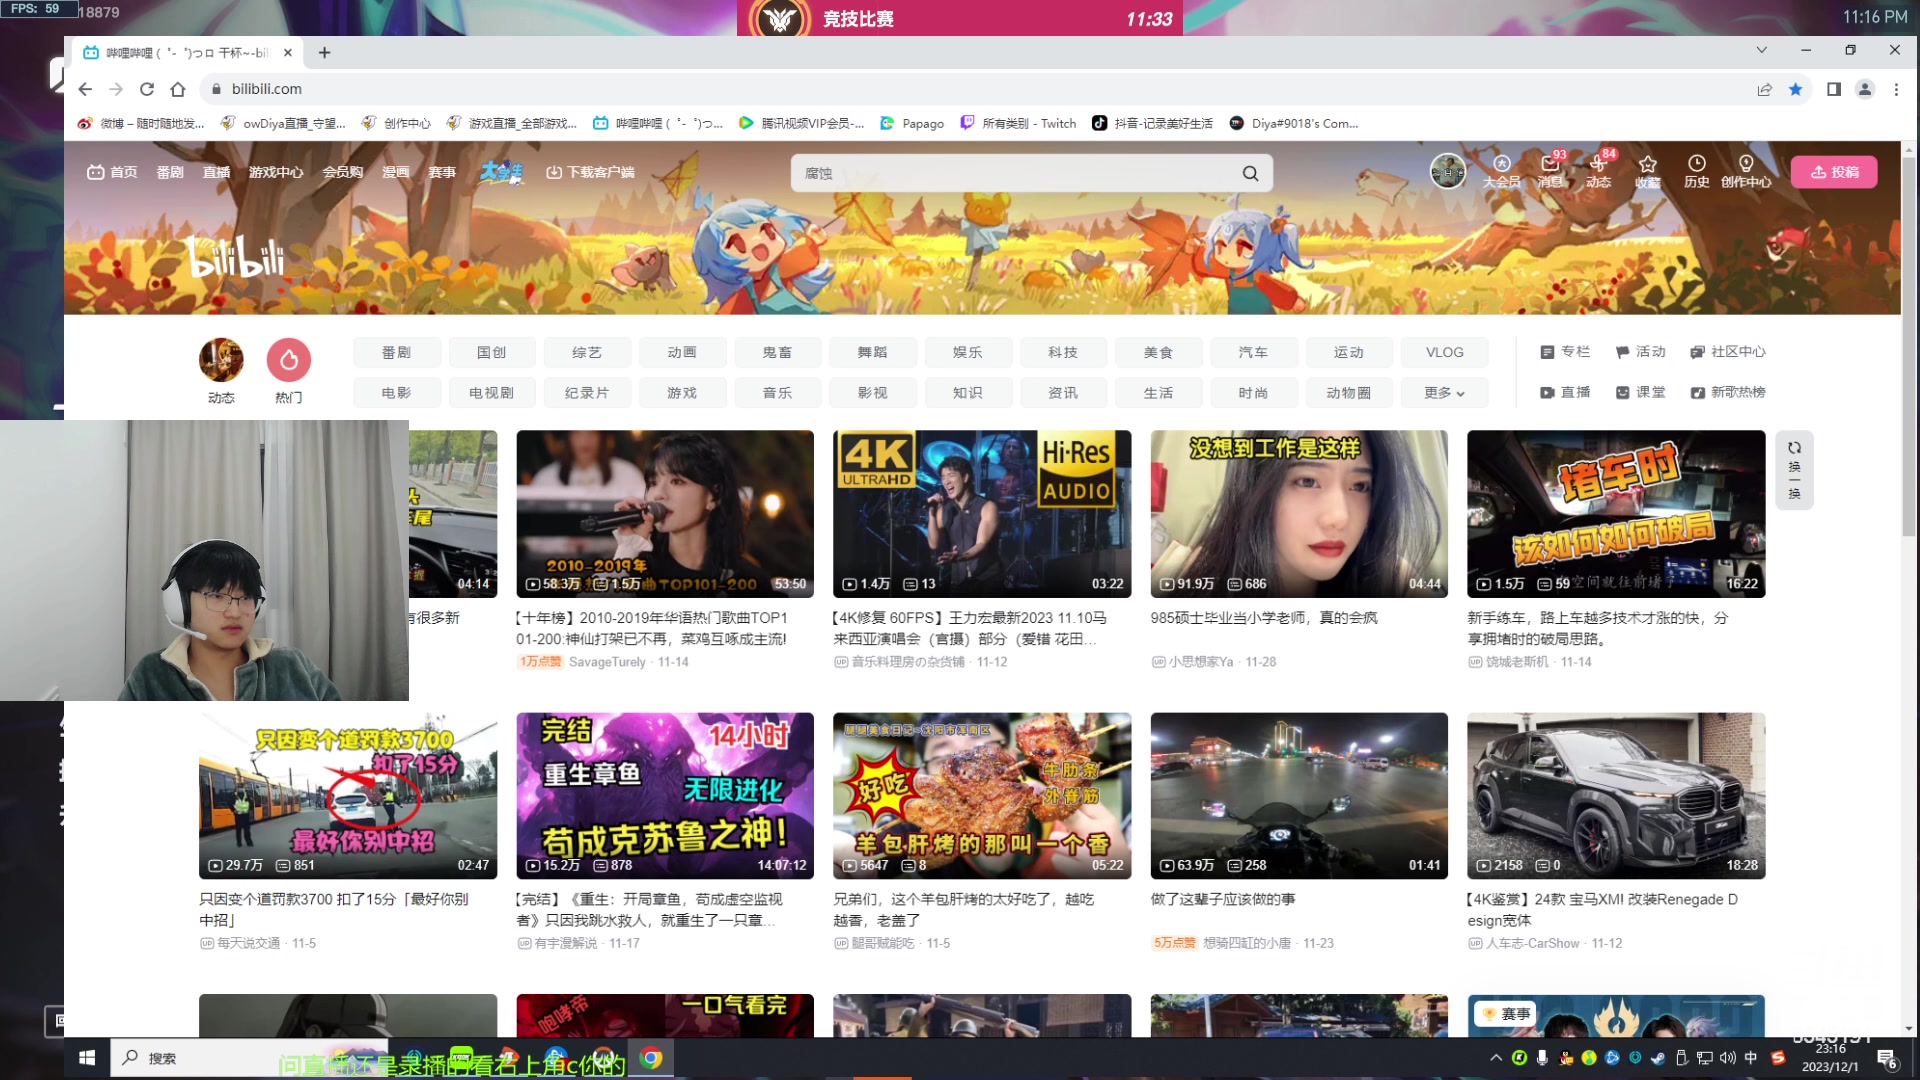Reload the page with the refresh icon
The image size is (1920, 1080).
[x=147, y=89]
